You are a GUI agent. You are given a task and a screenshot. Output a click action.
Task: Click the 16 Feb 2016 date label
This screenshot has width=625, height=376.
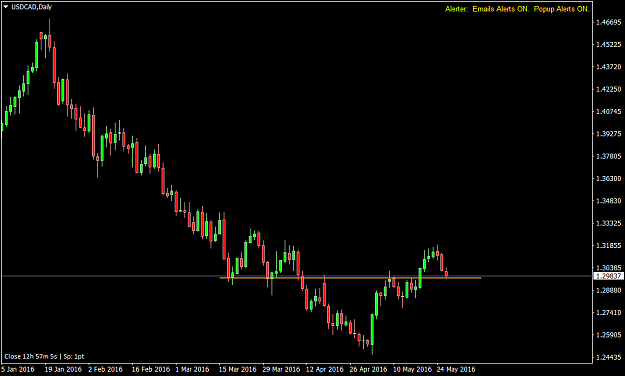151,369
